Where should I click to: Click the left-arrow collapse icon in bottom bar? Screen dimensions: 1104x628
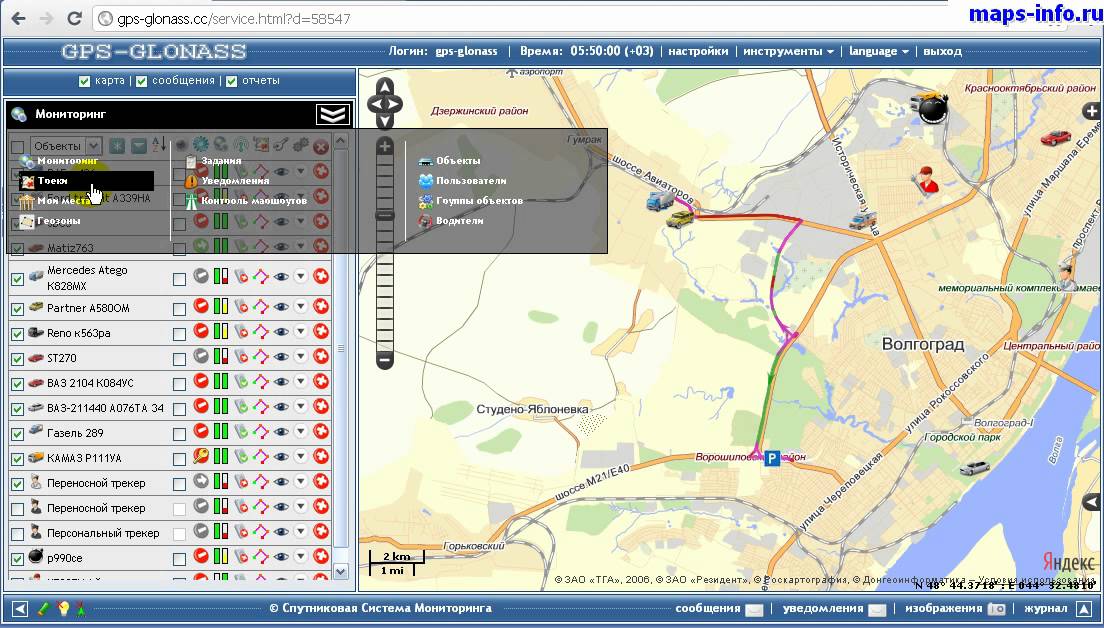[20, 608]
